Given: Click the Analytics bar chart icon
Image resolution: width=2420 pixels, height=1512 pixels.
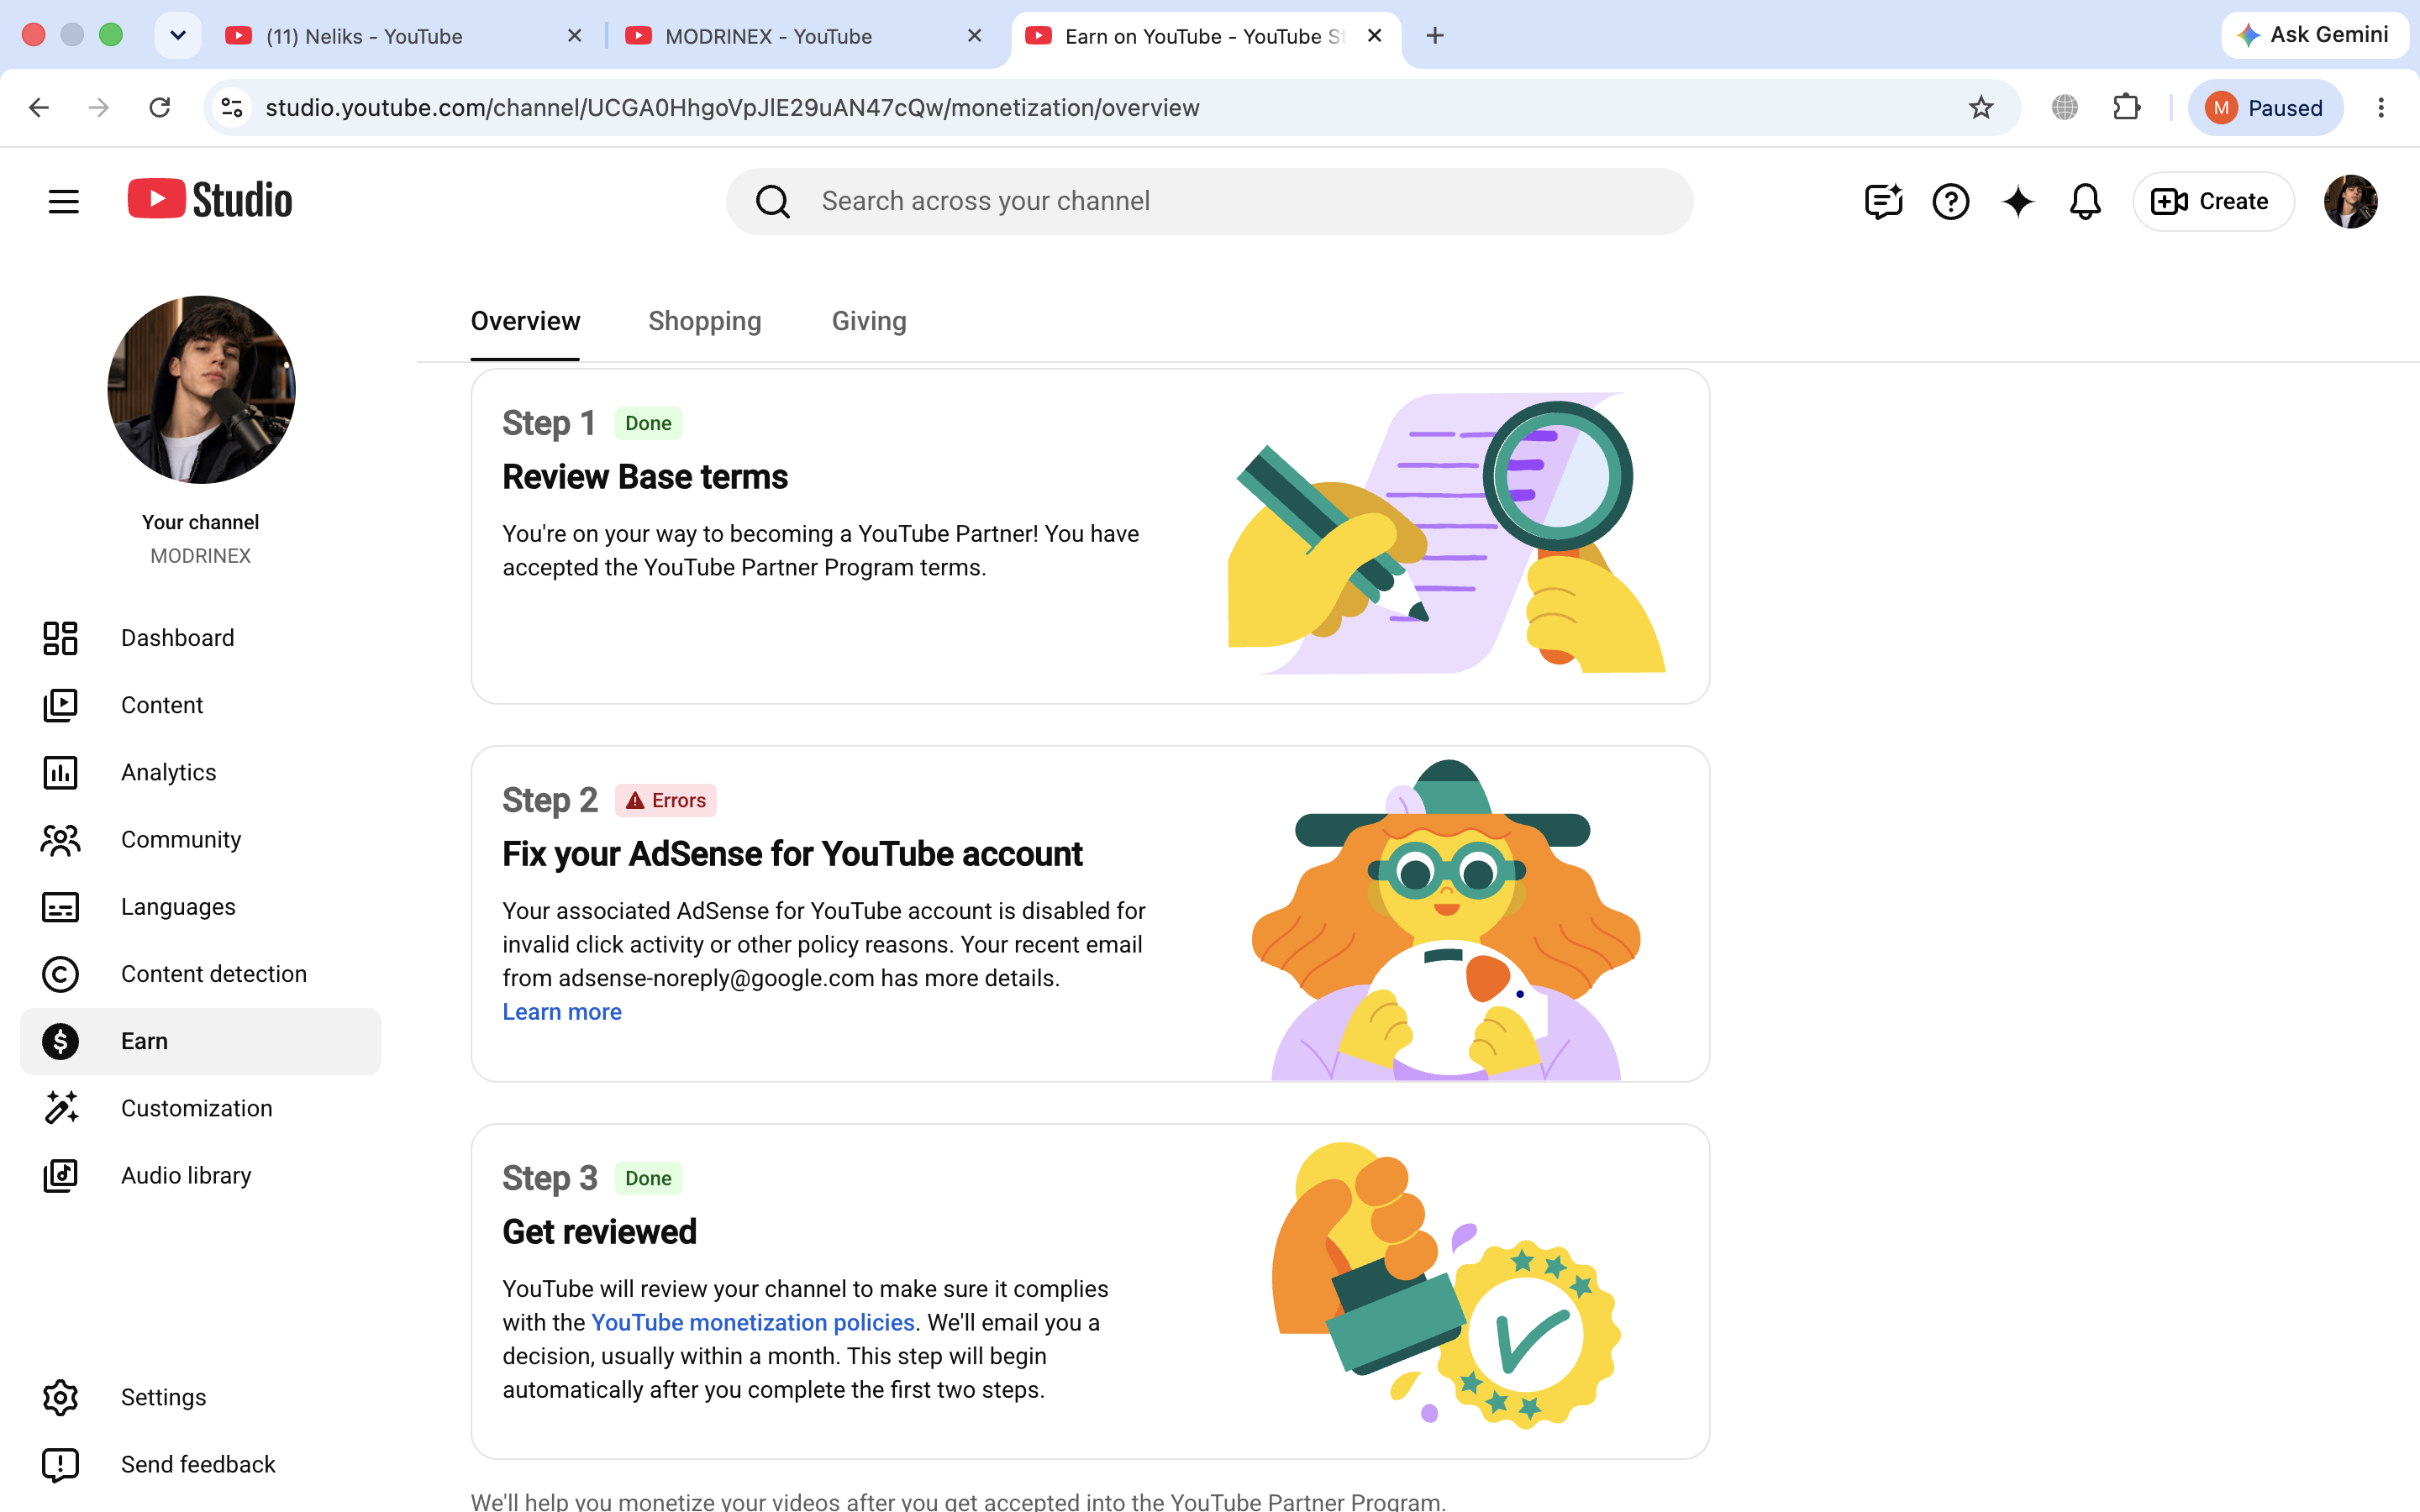Looking at the screenshot, I should click(60, 772).
